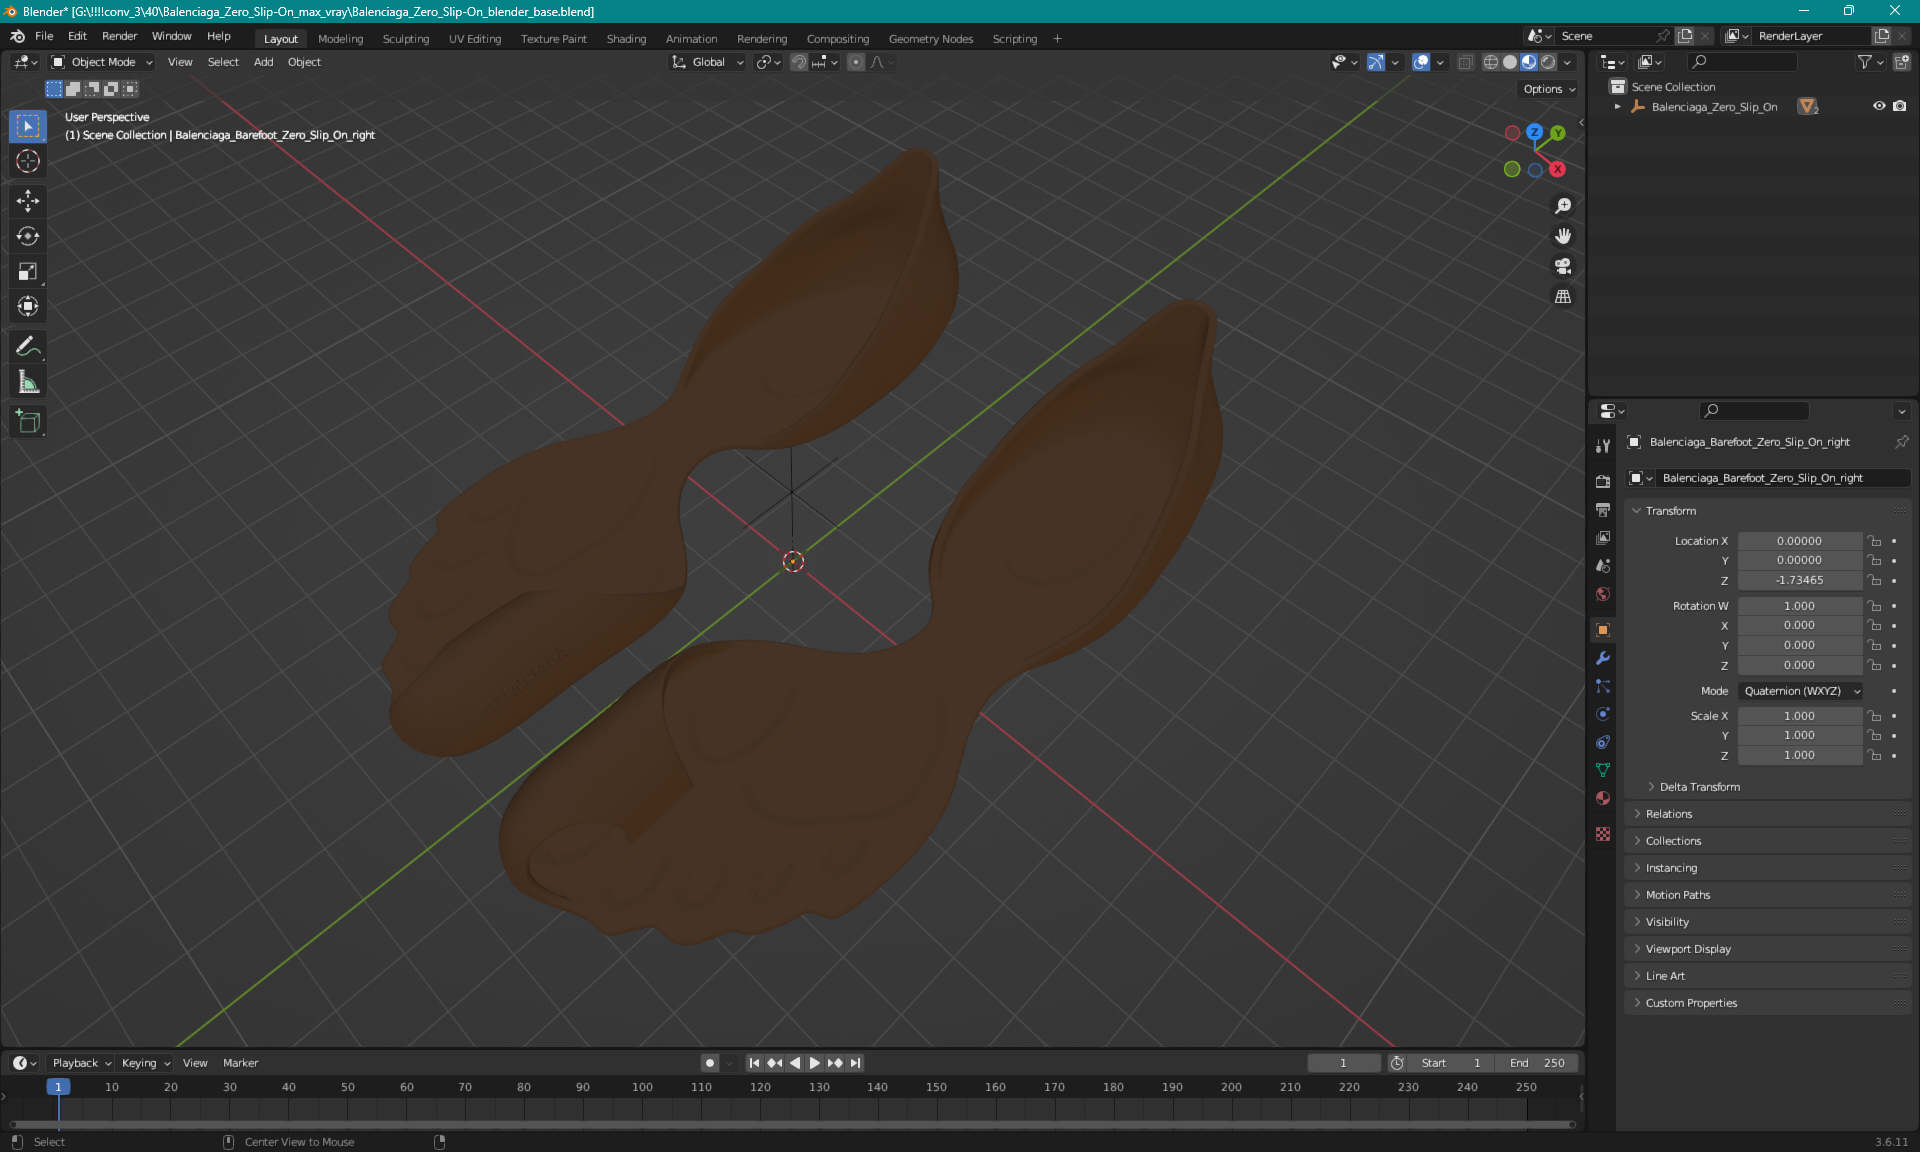Image resolution: width=1920 pixels, height=1152 pixels.
Task: Expand the Relations panel
Action: point(1668,814)
